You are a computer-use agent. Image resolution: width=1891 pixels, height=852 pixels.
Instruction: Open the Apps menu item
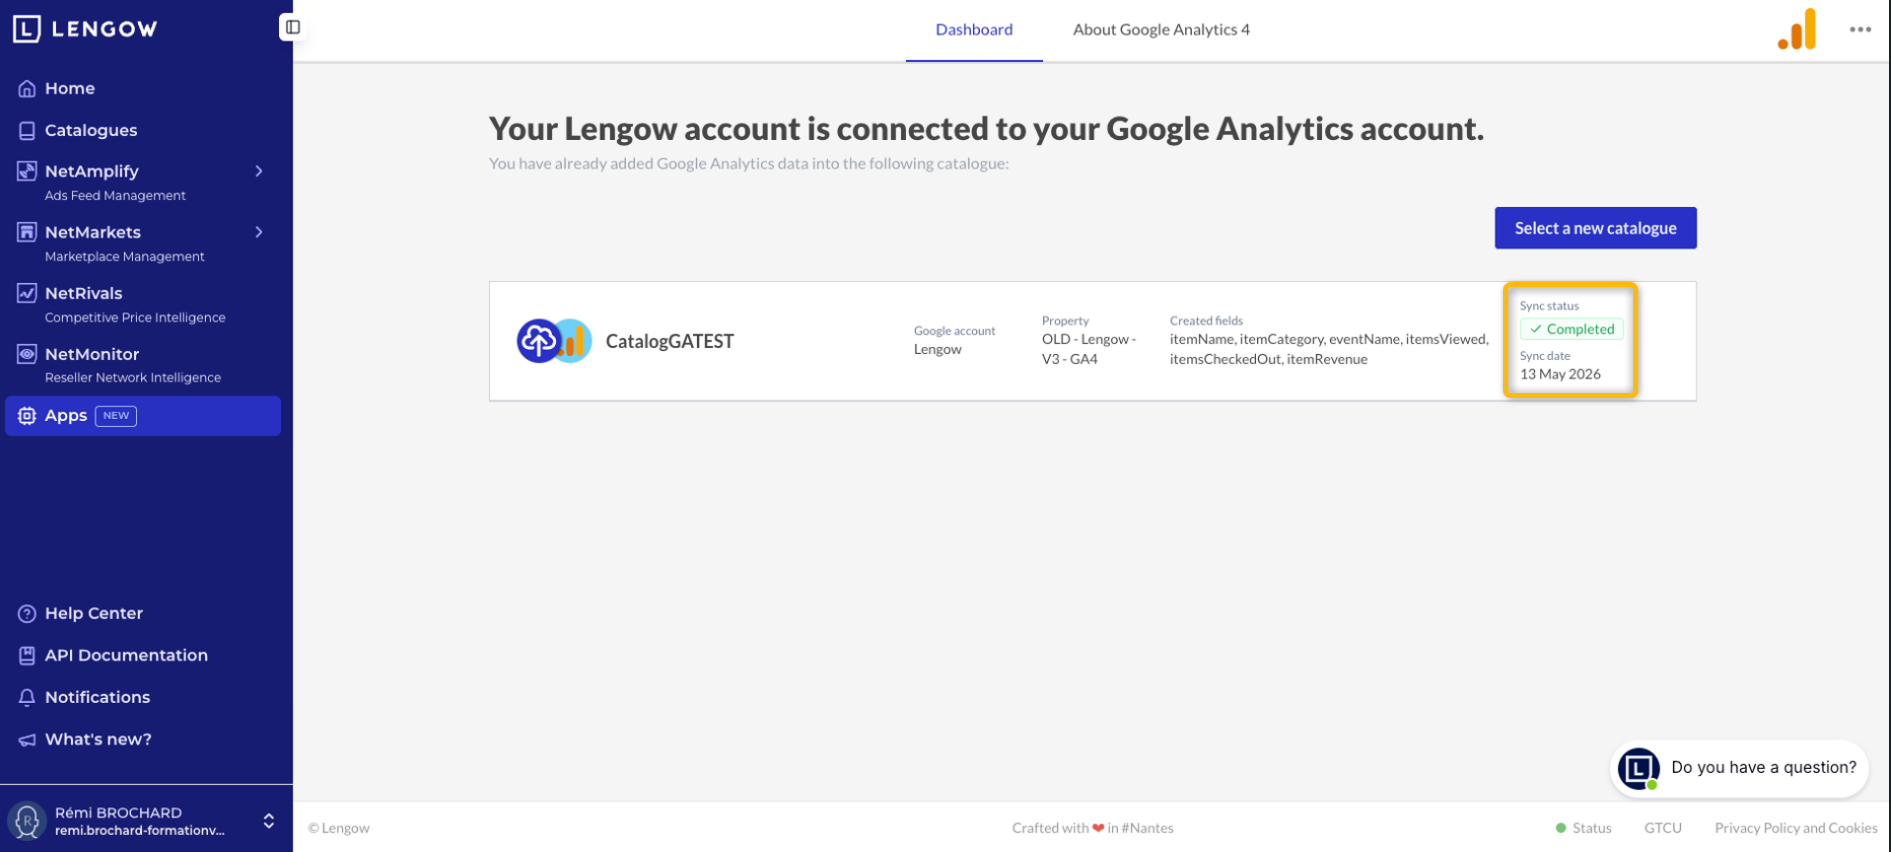point(143,416)
